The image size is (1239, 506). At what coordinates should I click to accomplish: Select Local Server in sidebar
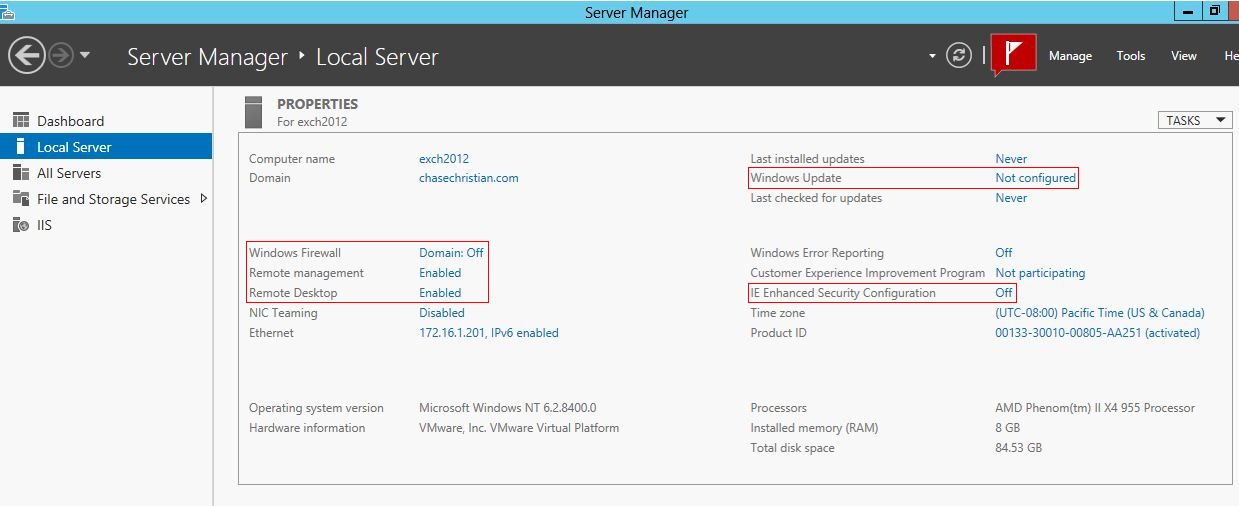coord(106,147)
